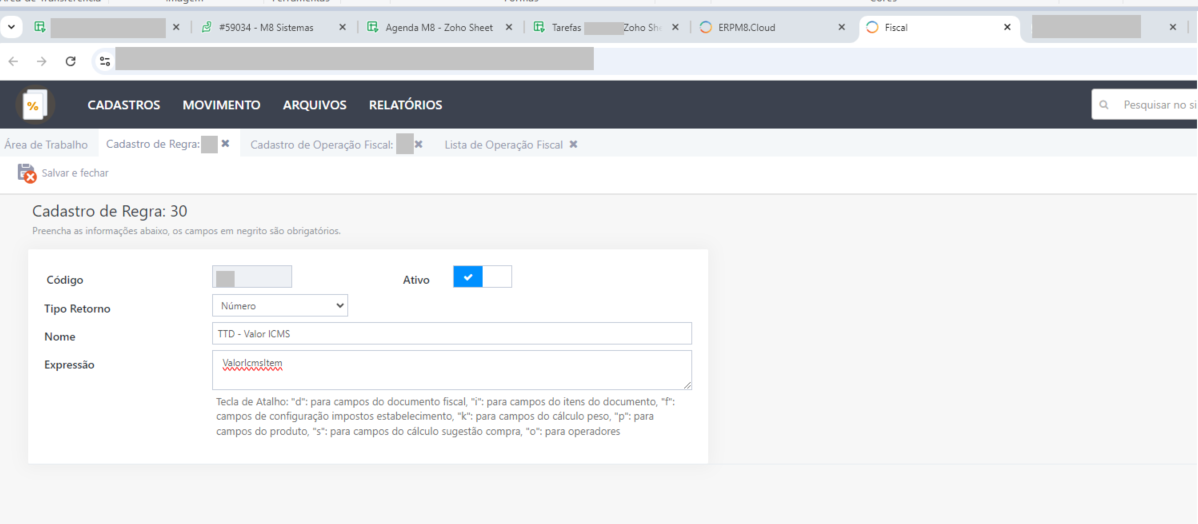The image size is (1198, 524).
Task: Open the CADASTROS menu
Action: coord(124,105)
